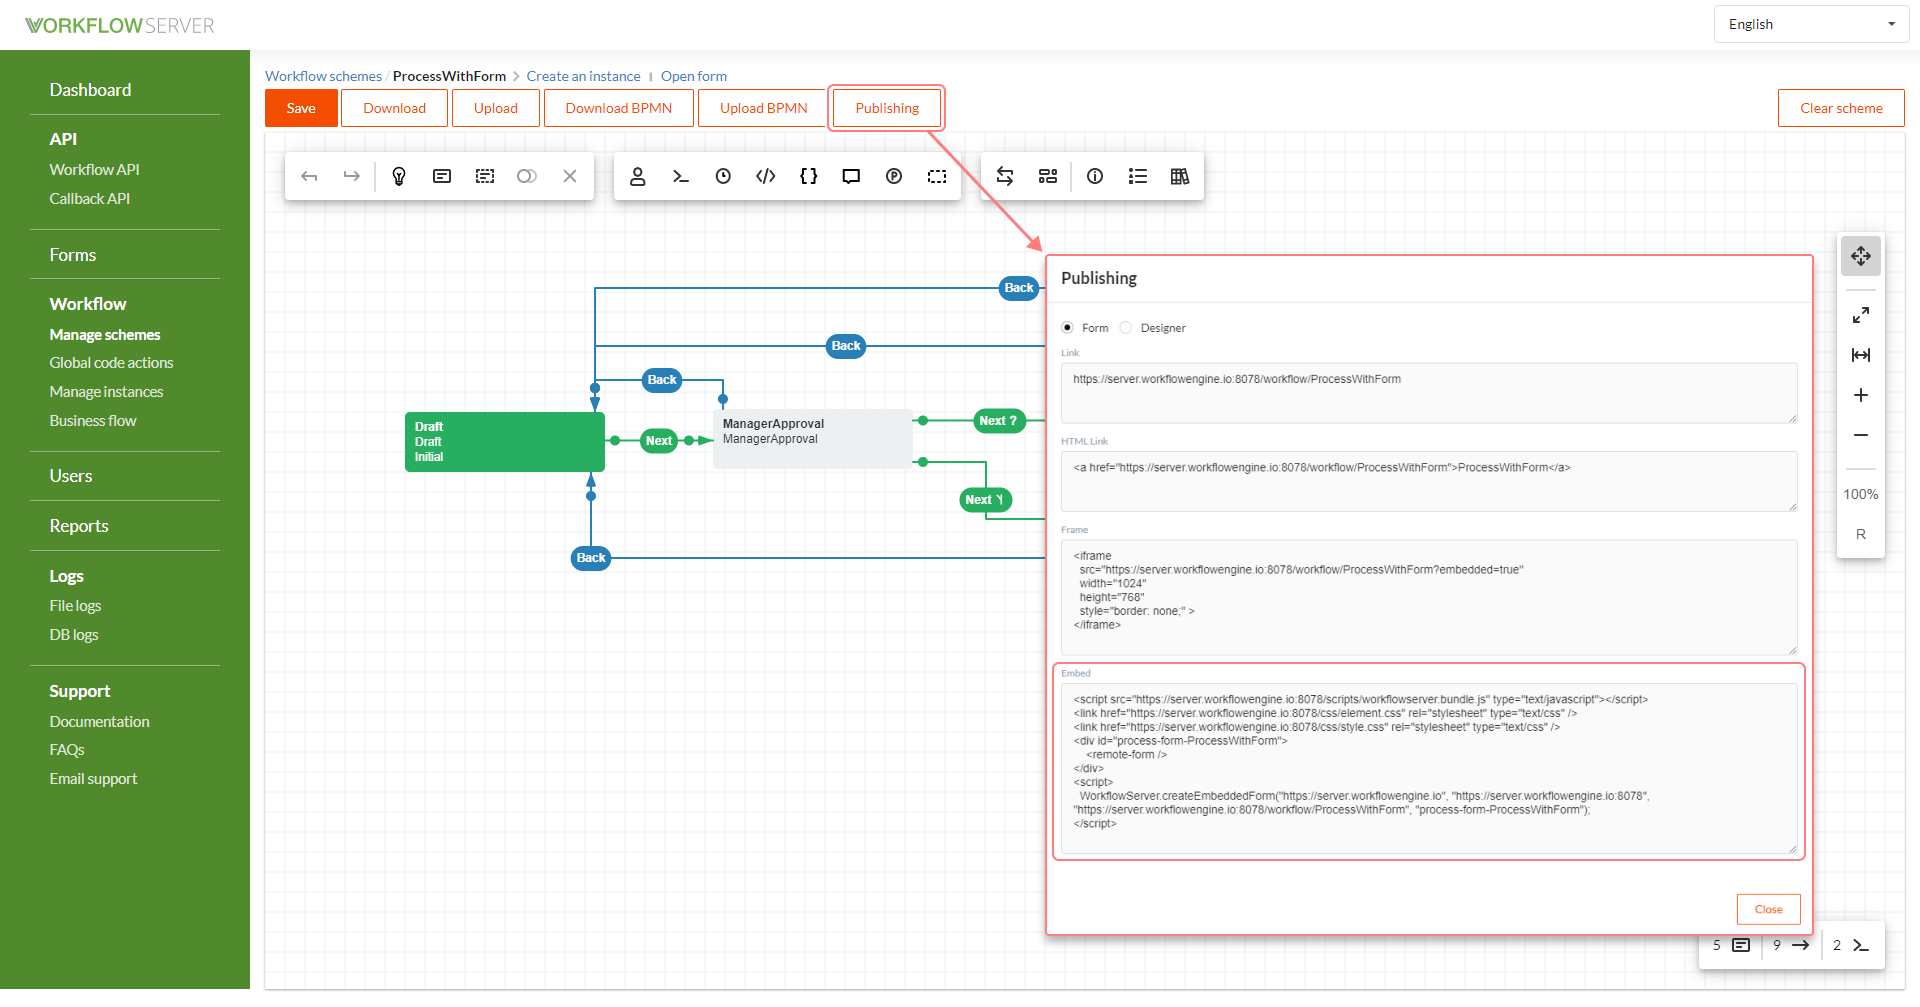Expand designer to full screen
Viewport: 1920px width, 1007px height.
[x=1861, y=315]
